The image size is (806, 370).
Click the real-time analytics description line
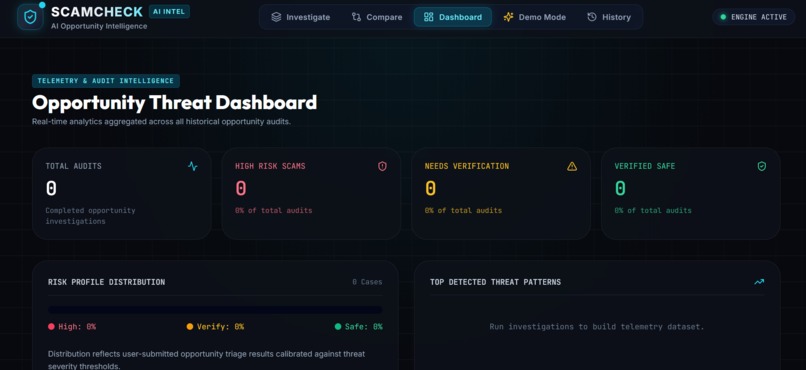(161, 122)
